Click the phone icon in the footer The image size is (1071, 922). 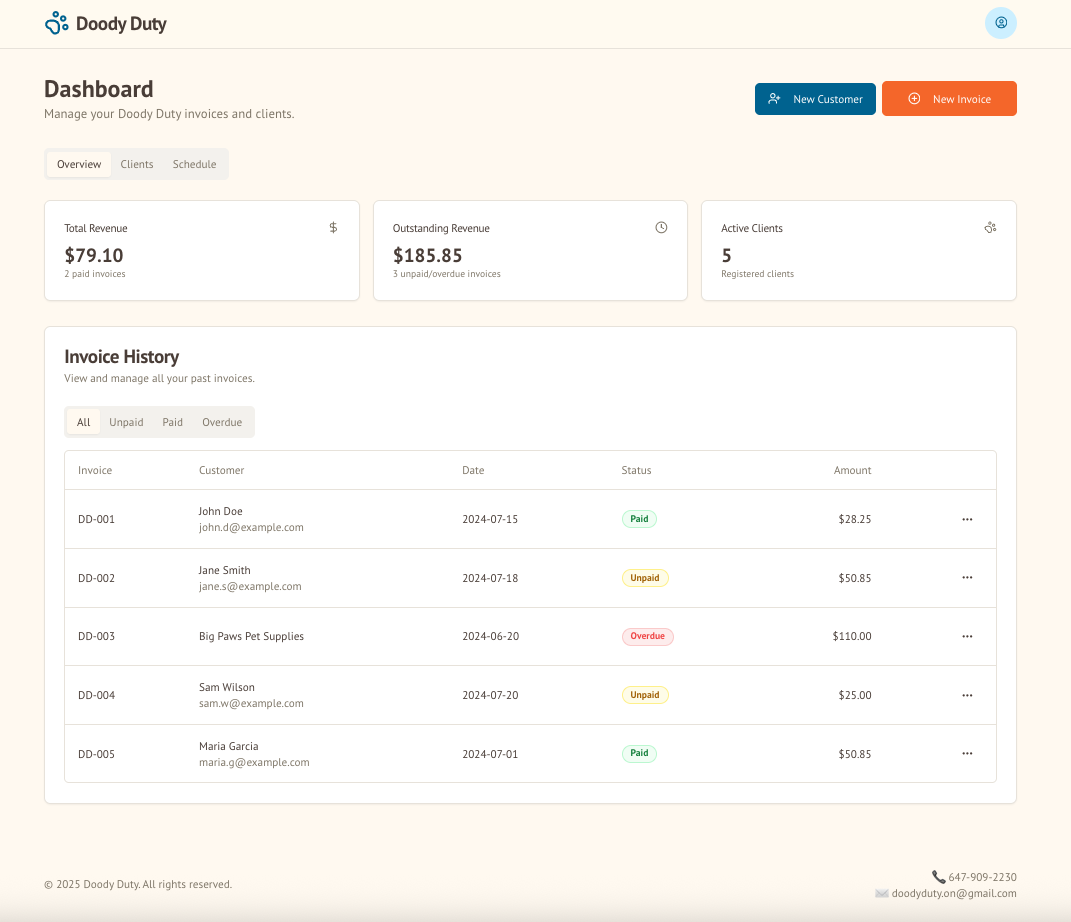point(938,876)
